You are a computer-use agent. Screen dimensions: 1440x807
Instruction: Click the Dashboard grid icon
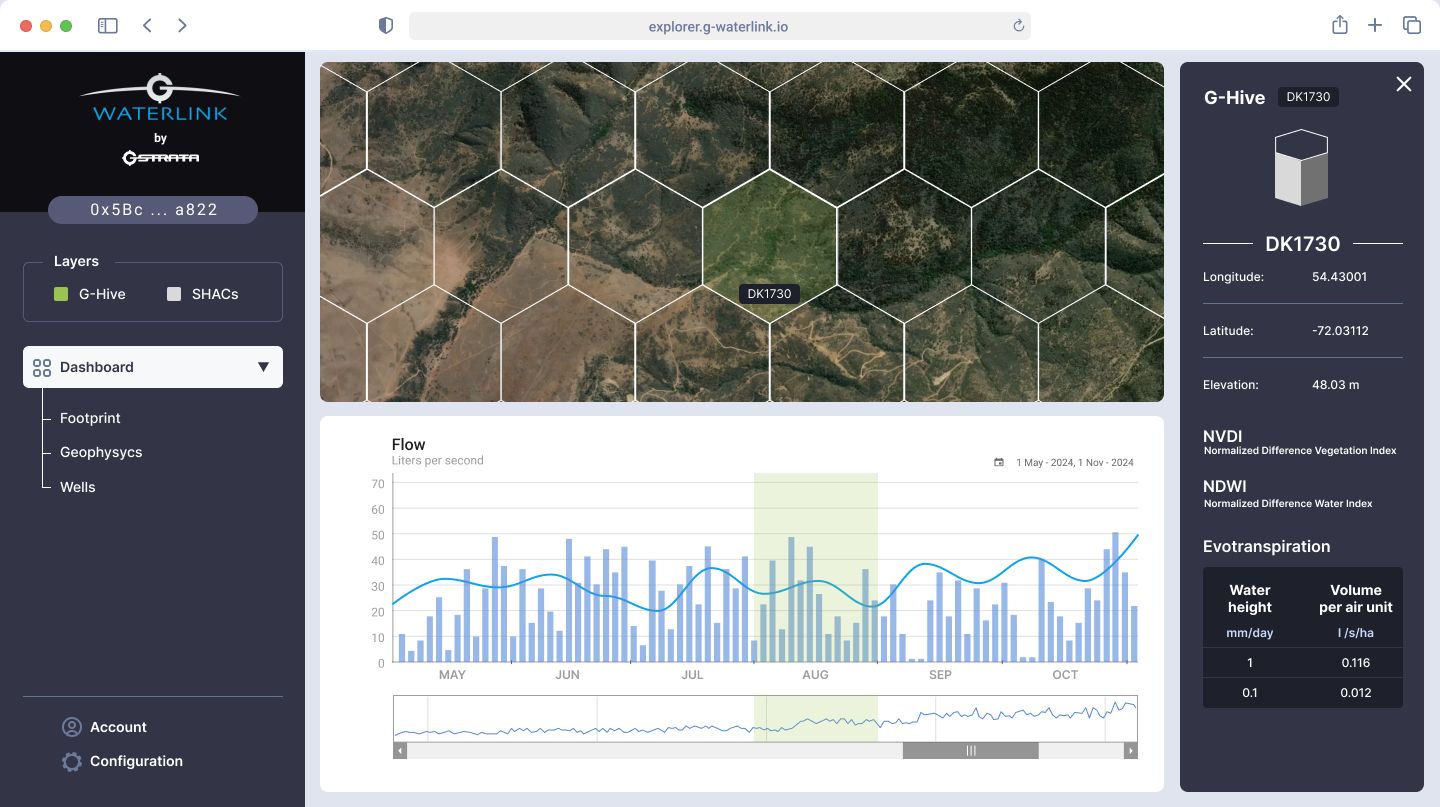[x=42, y=367]
